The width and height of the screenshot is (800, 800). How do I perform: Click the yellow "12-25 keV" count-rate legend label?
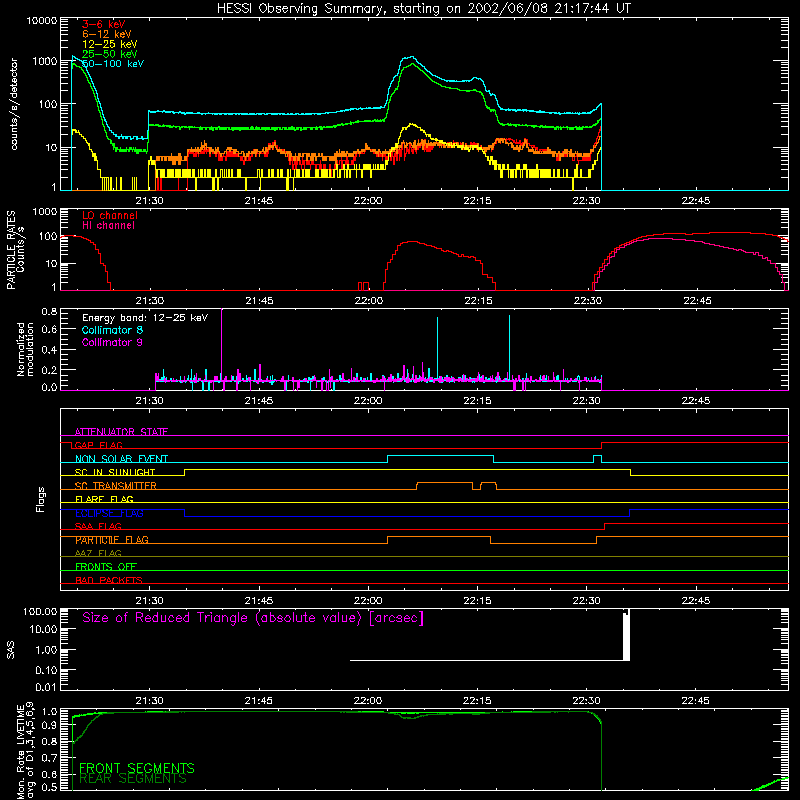(x=110, y=44)
